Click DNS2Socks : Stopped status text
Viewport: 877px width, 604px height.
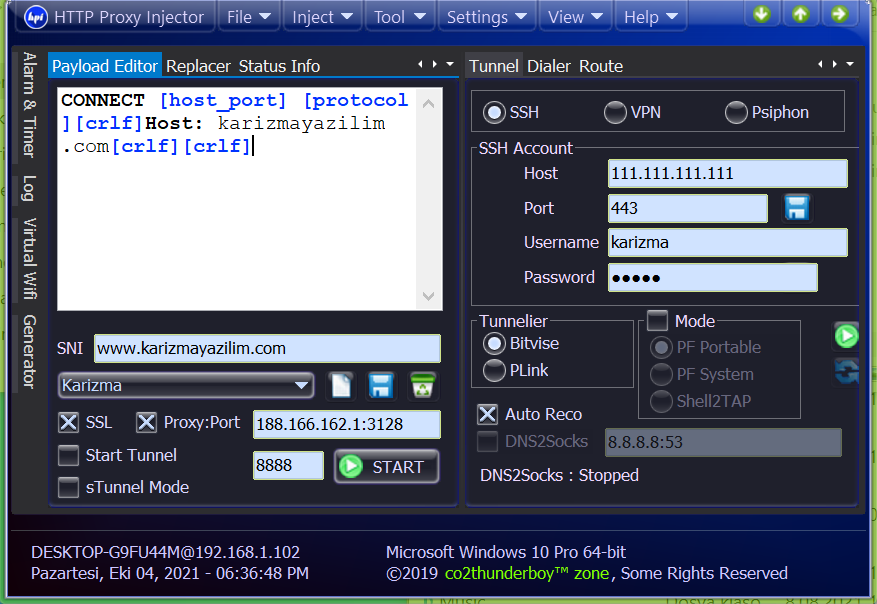pyautogui.click(x=559, y=475)
